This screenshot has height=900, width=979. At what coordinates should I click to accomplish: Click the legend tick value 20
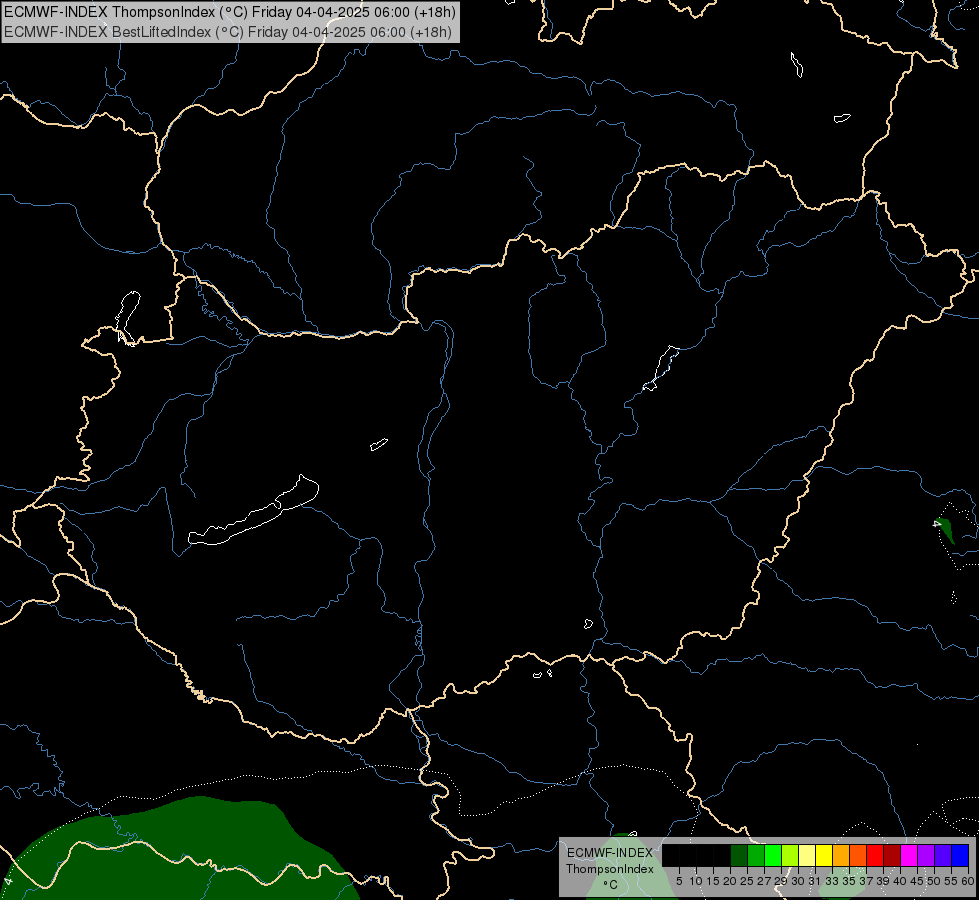(x=730, y=881)
